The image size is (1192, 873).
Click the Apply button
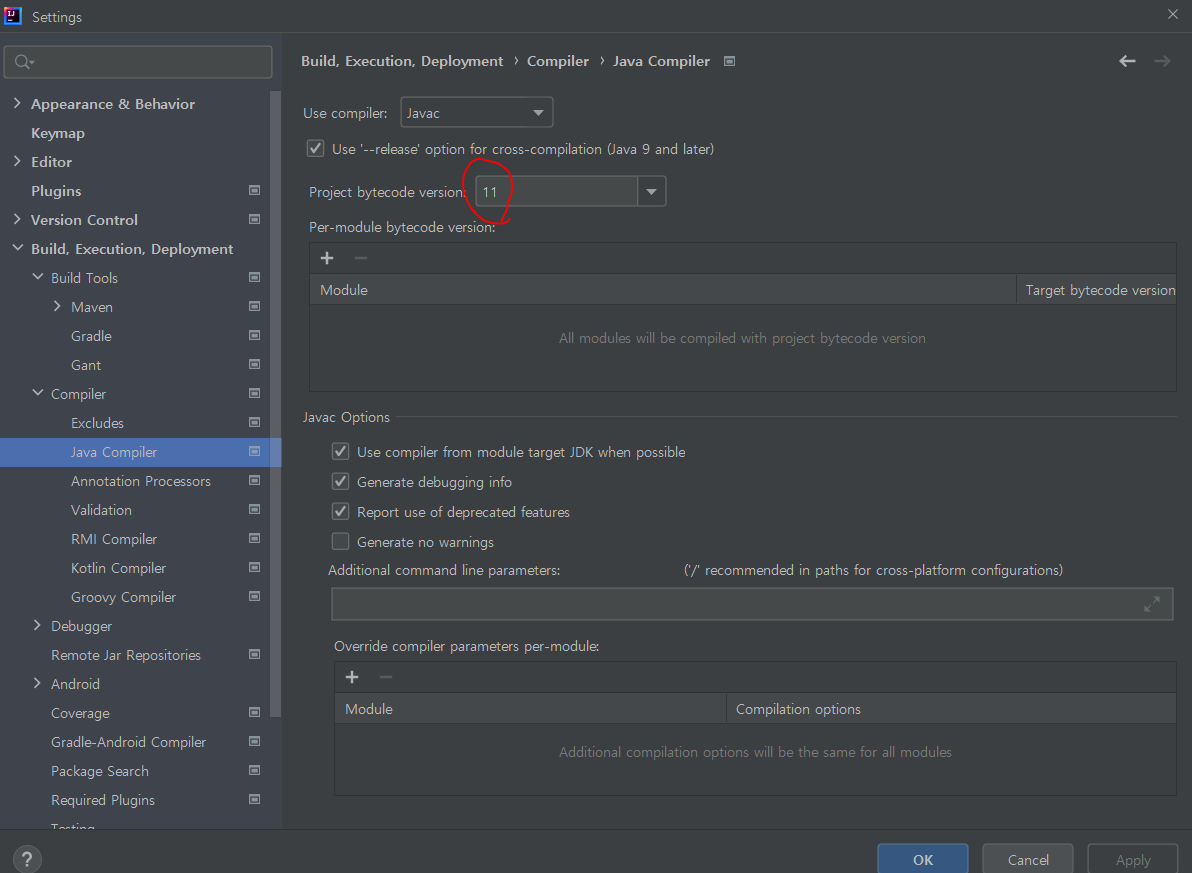click(x=1133, y=859)
